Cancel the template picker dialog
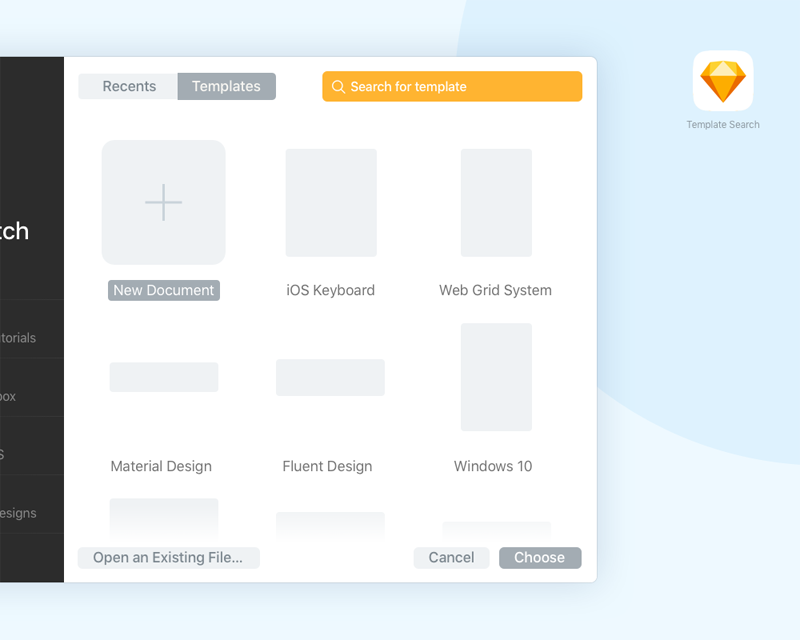800x640 pixels. (451, 557)
